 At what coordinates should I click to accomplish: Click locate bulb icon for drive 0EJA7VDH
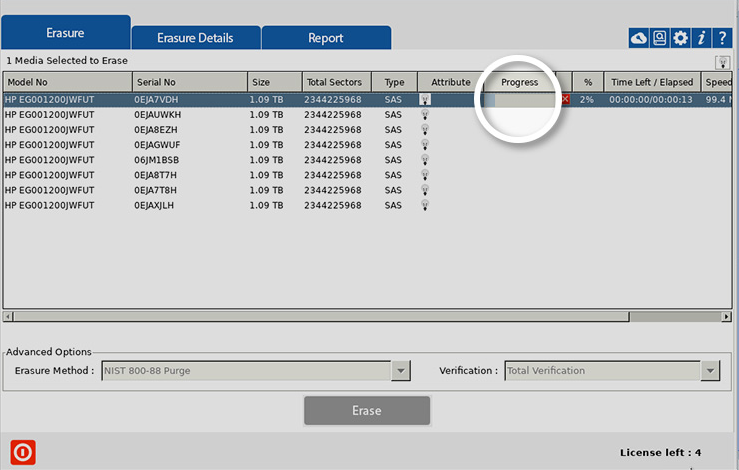tap(425, 99)
